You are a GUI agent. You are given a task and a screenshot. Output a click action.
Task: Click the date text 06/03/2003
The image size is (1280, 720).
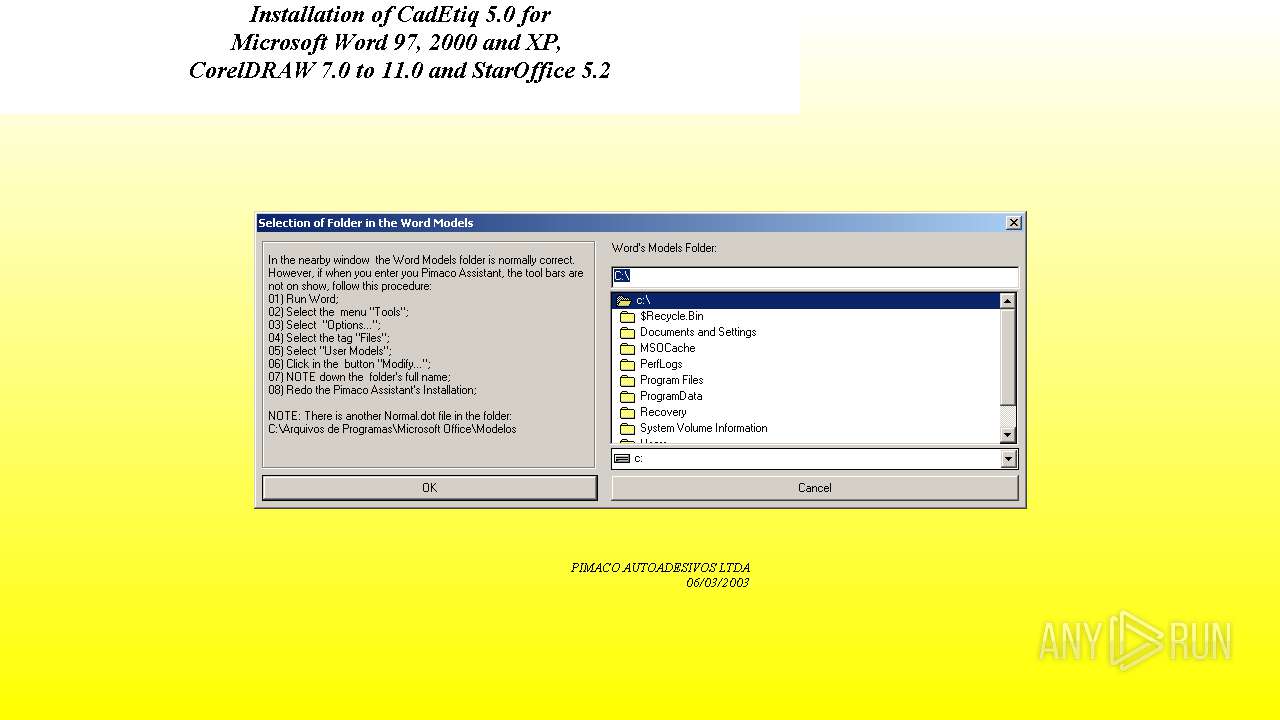(x=717, y=583)
